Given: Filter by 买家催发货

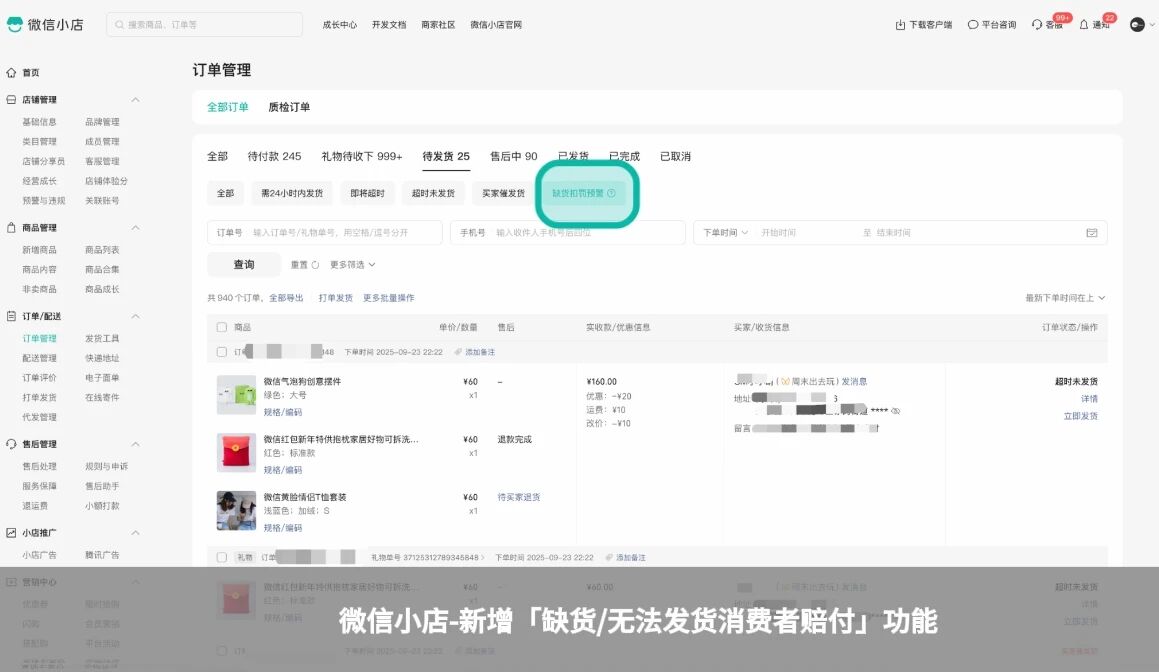Looking at the screenshot, I should coord(503,193).
